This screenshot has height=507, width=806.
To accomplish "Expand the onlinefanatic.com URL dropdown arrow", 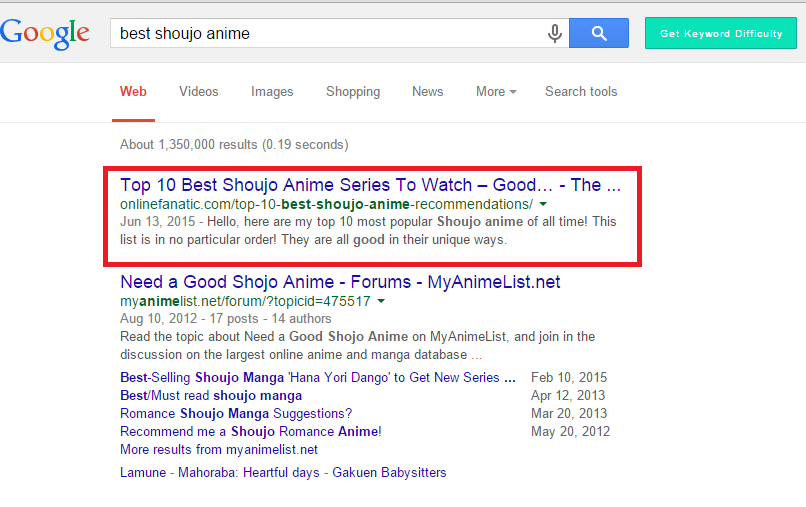I will [543, 204].
